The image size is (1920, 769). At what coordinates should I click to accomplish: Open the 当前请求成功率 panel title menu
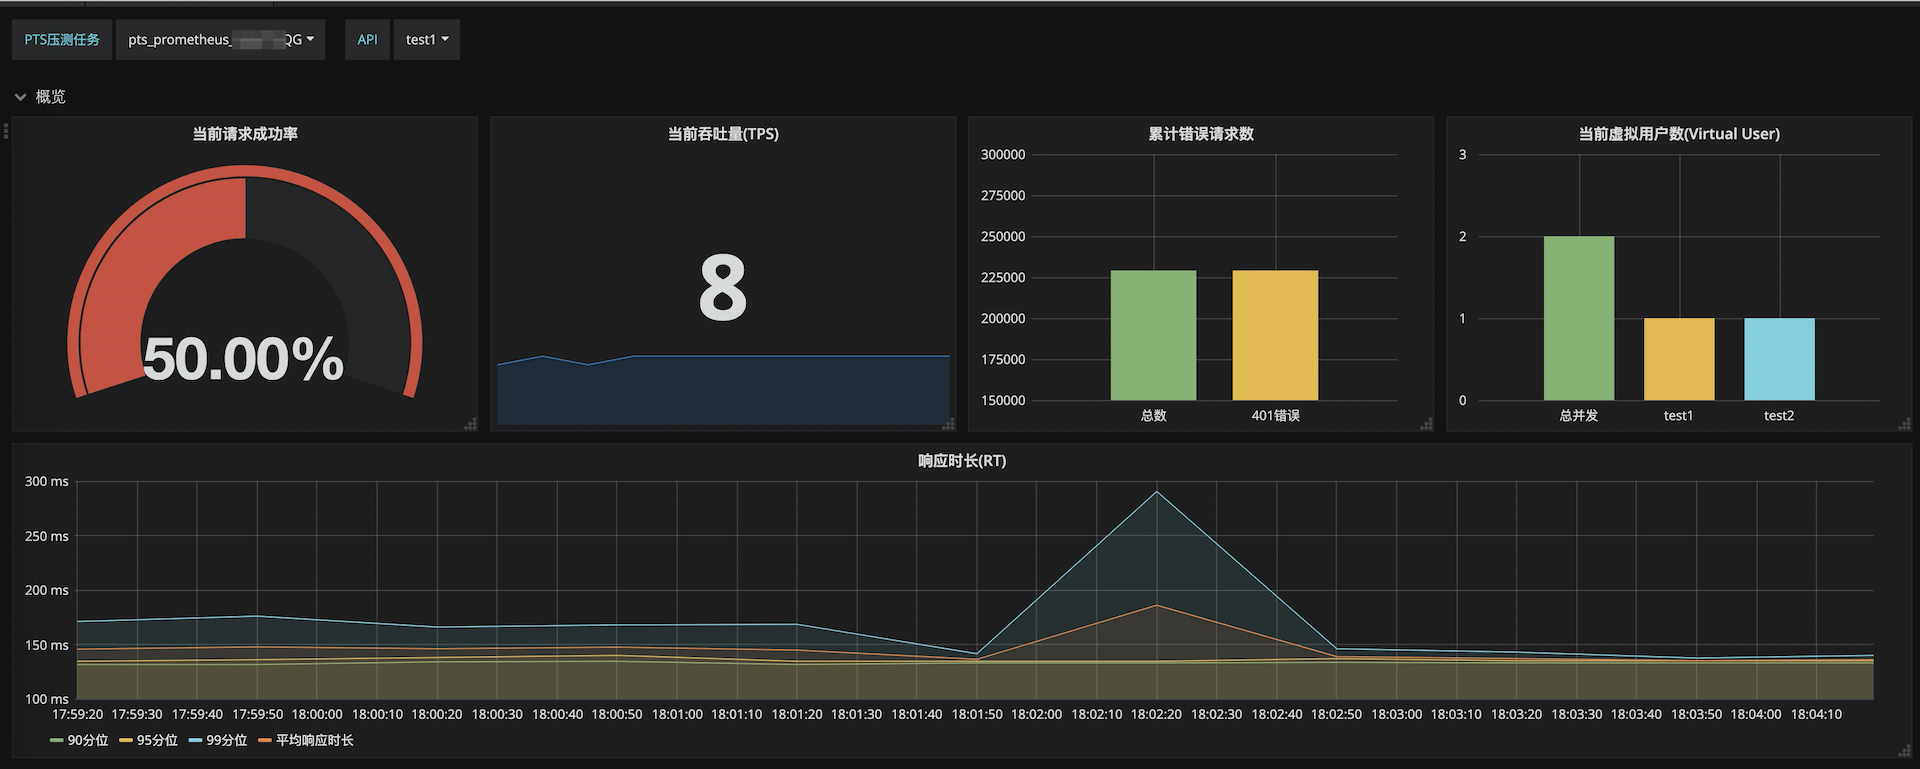245,134
